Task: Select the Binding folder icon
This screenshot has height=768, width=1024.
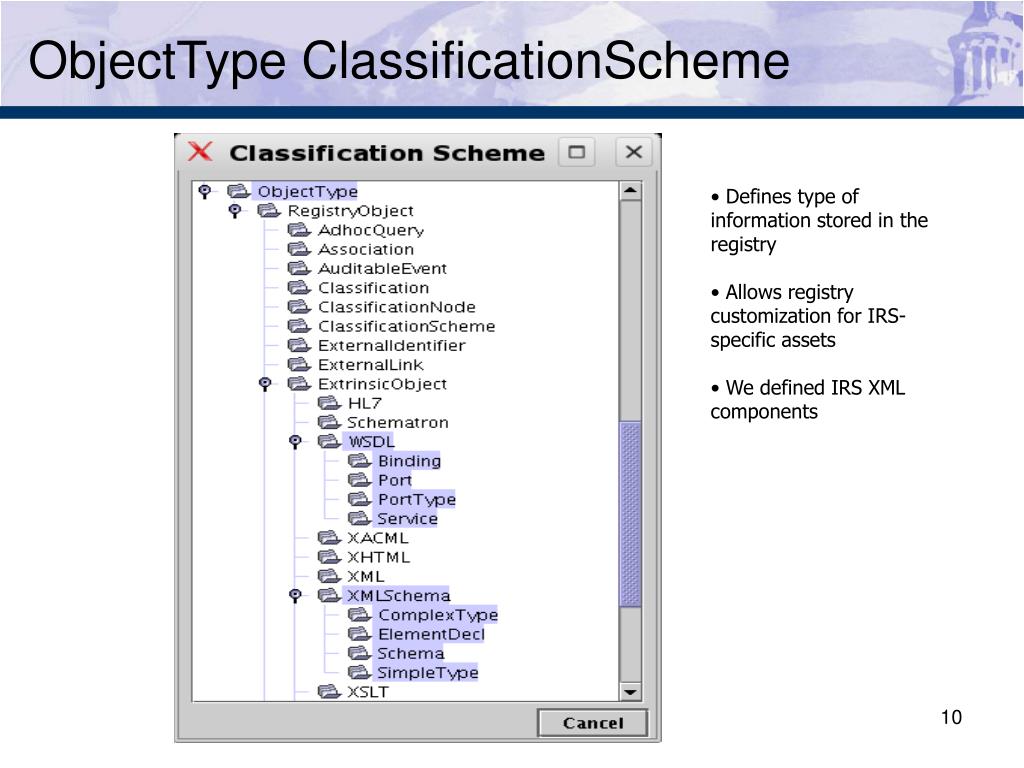Action: tap(359, 461)
